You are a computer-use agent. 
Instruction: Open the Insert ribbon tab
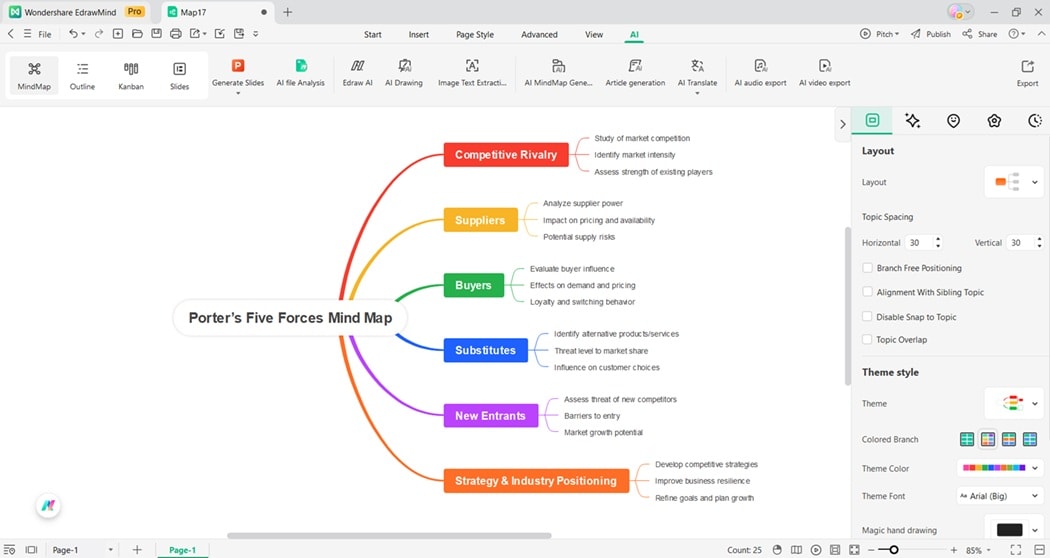pos(419,35)
